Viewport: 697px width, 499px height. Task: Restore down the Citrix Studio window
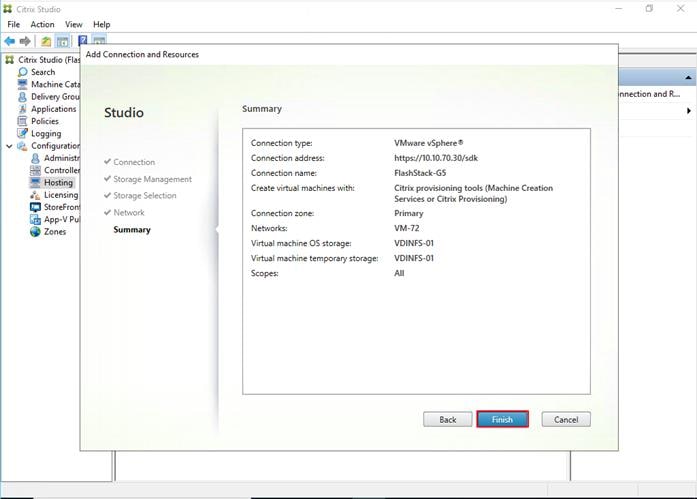(649, 8)
